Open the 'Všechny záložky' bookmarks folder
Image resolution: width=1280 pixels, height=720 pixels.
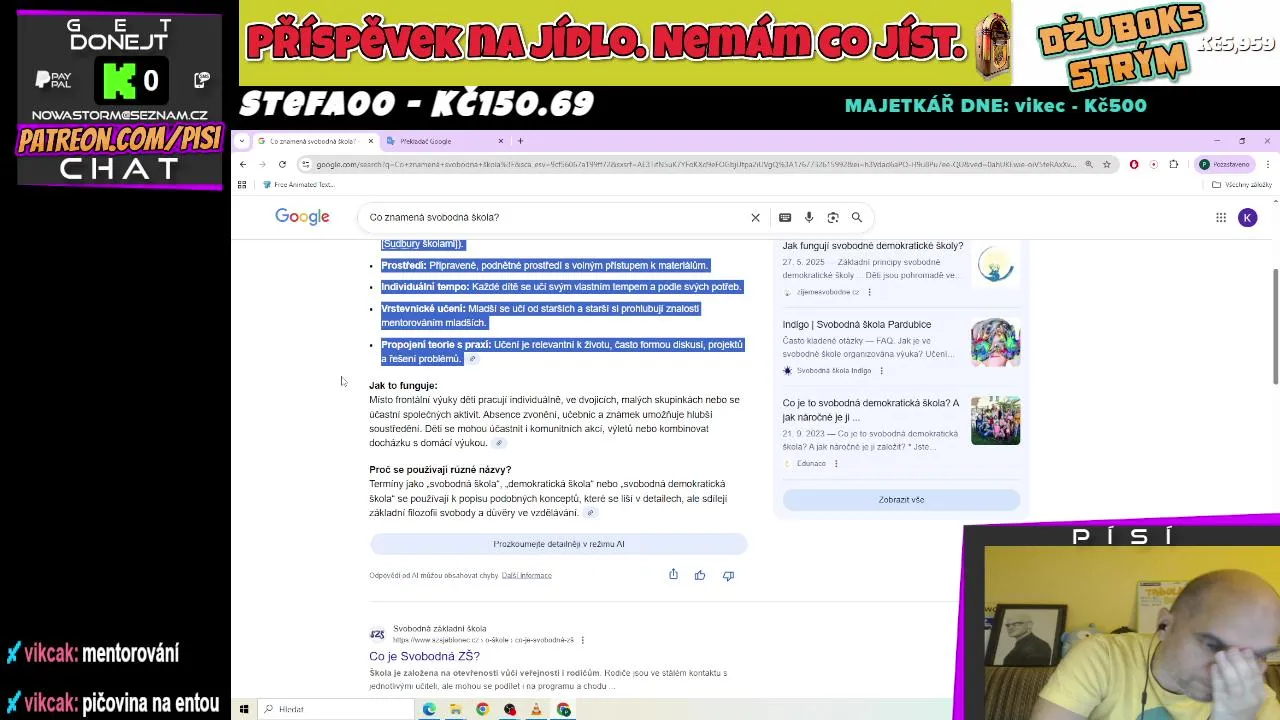point(1241,185)
